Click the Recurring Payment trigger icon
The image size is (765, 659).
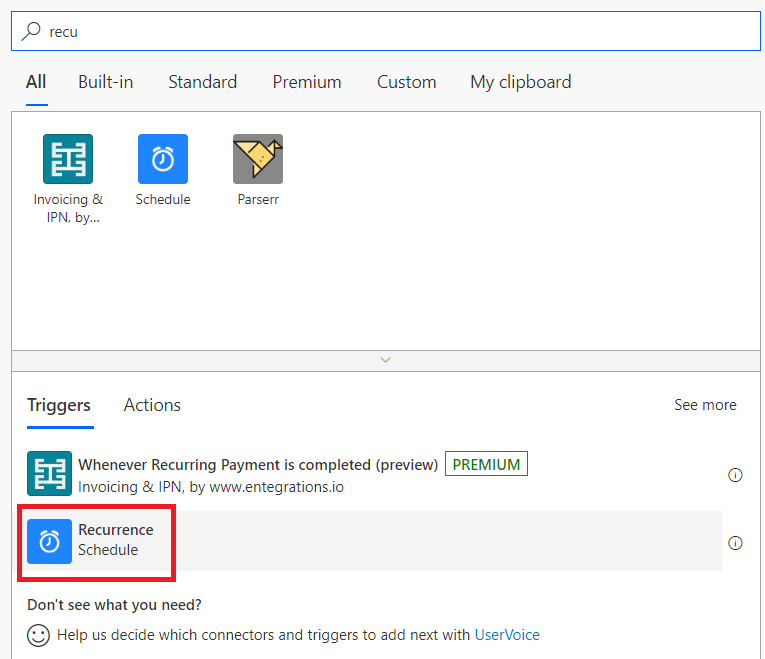pyautogui.click(x=50, y=474)
